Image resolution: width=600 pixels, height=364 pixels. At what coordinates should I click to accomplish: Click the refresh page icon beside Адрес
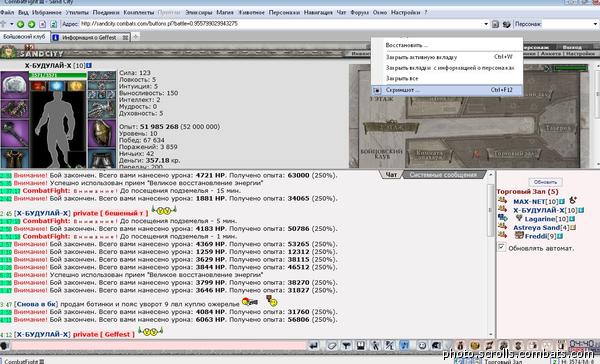54,24
